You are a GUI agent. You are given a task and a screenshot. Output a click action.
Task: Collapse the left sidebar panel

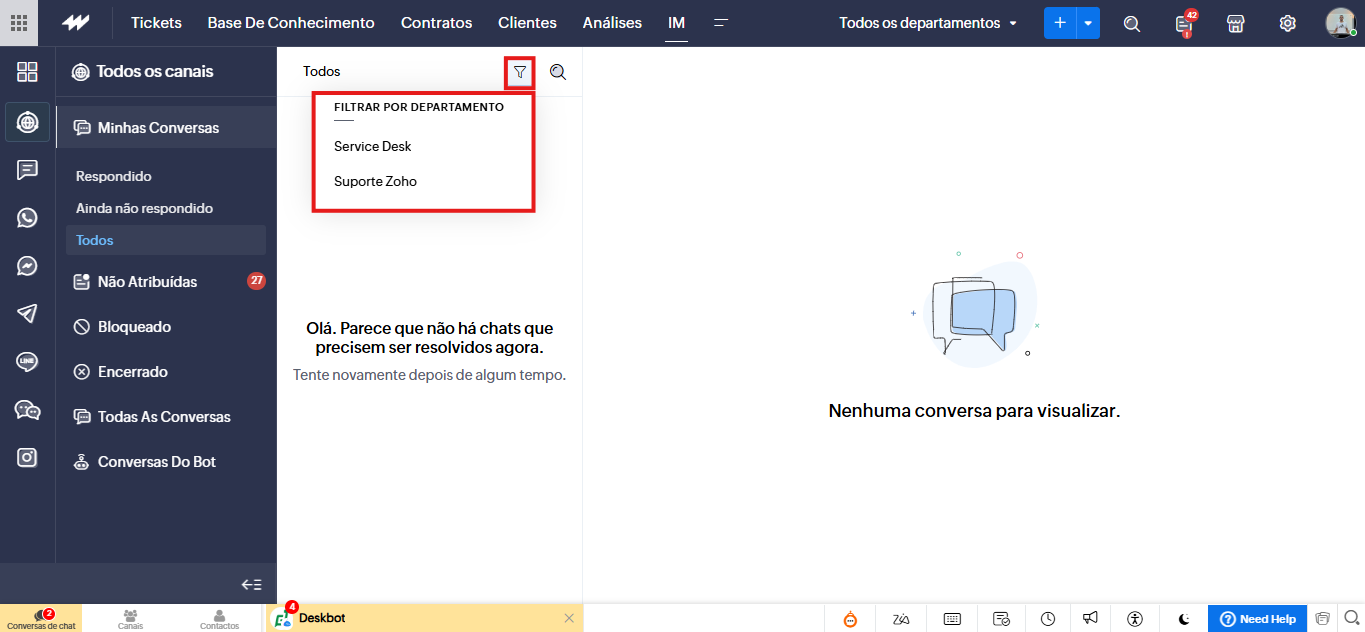[251, 585]
